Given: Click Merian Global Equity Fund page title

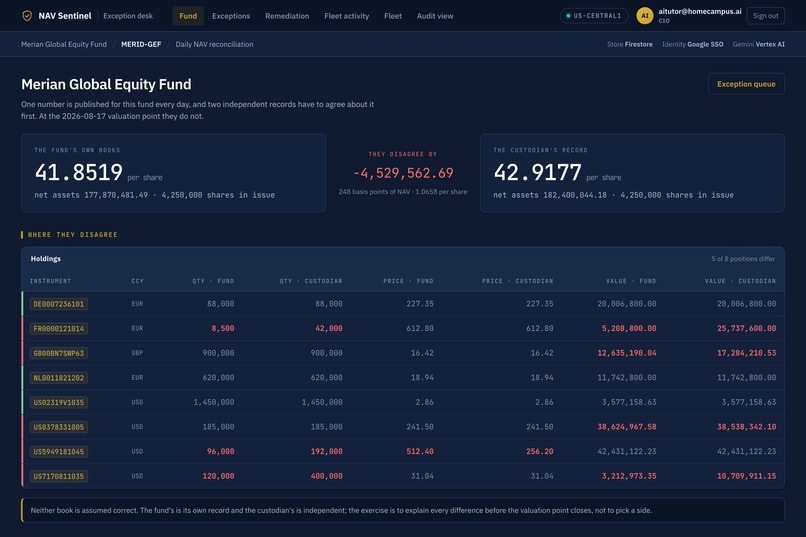Looking at the screenshot, I should pos(106,84).
